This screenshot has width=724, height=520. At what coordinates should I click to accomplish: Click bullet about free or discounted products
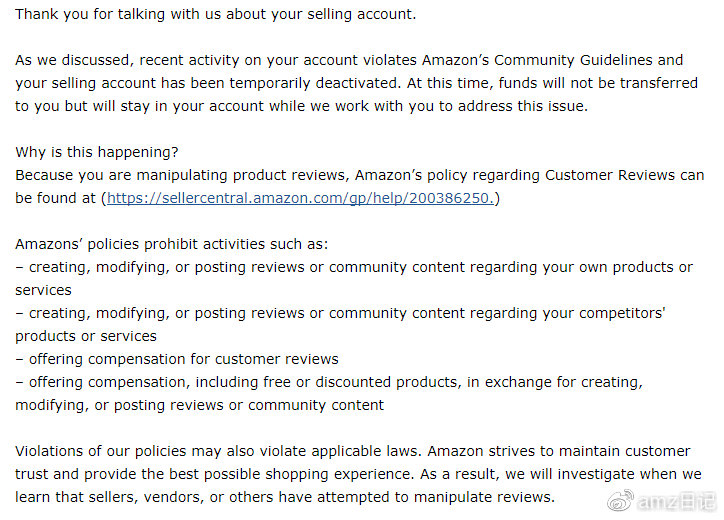click(x=329, y=393)
